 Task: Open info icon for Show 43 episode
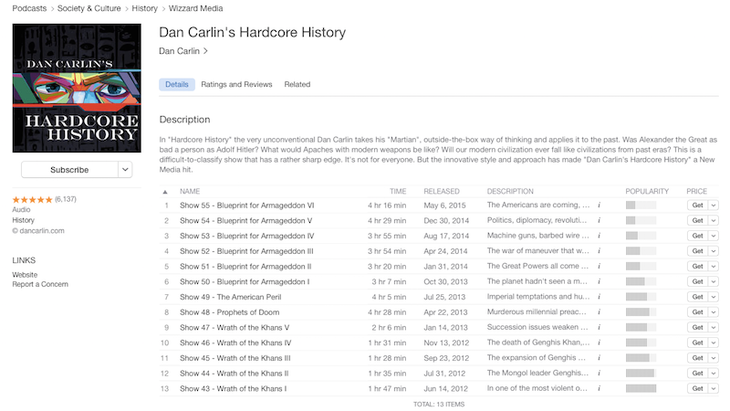point(599,388)
